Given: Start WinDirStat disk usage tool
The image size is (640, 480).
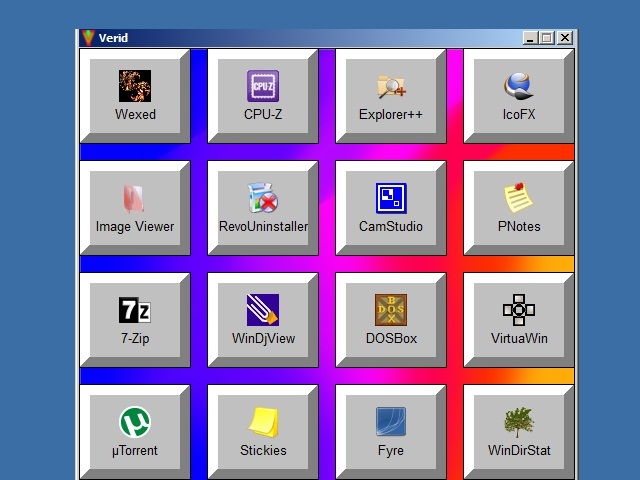Looking at the screenshot, I should pos(519,432).
